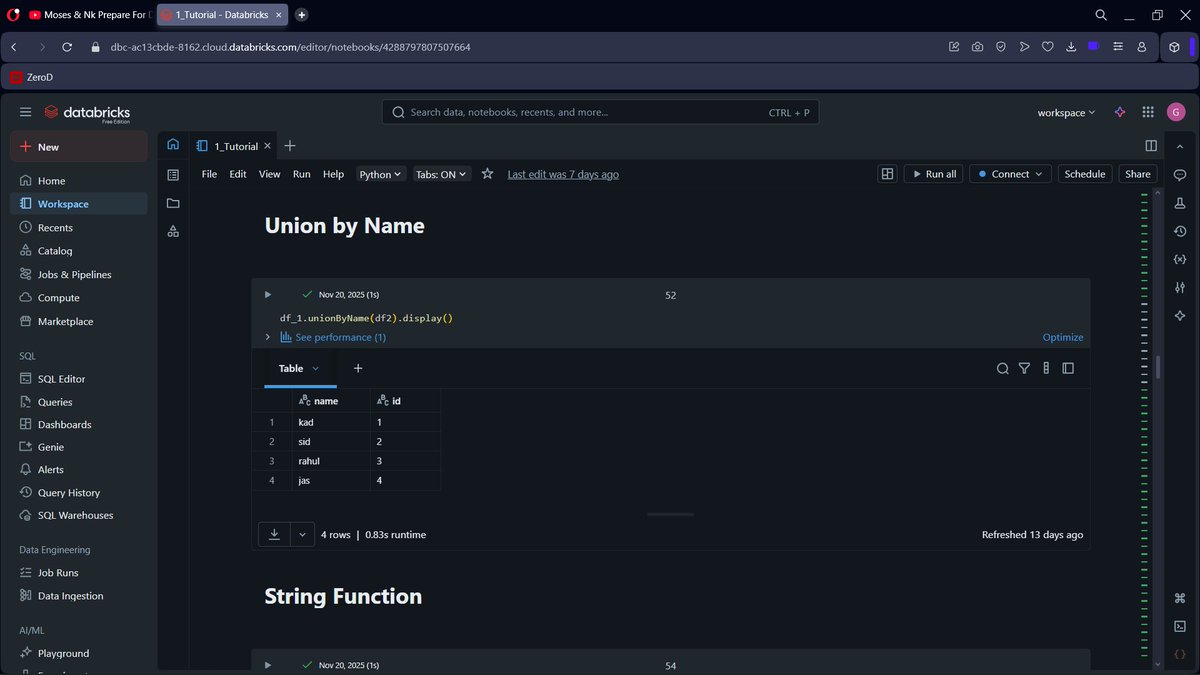The image size is (1200, 675).
Task: Filter the query results table
Action: click(x=1024, y=368)
